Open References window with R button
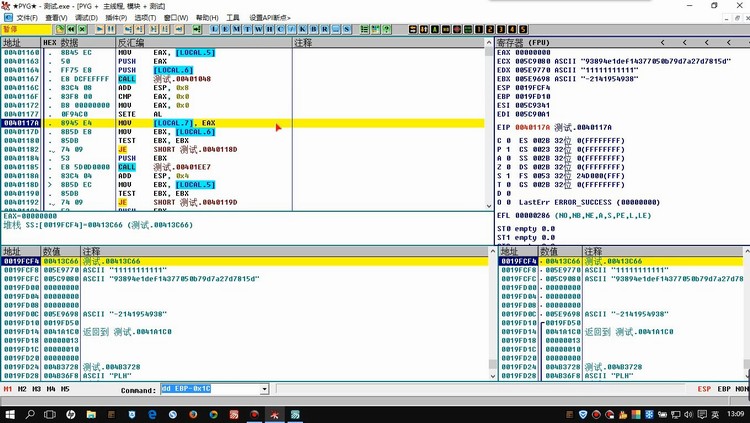 point(324,29)
